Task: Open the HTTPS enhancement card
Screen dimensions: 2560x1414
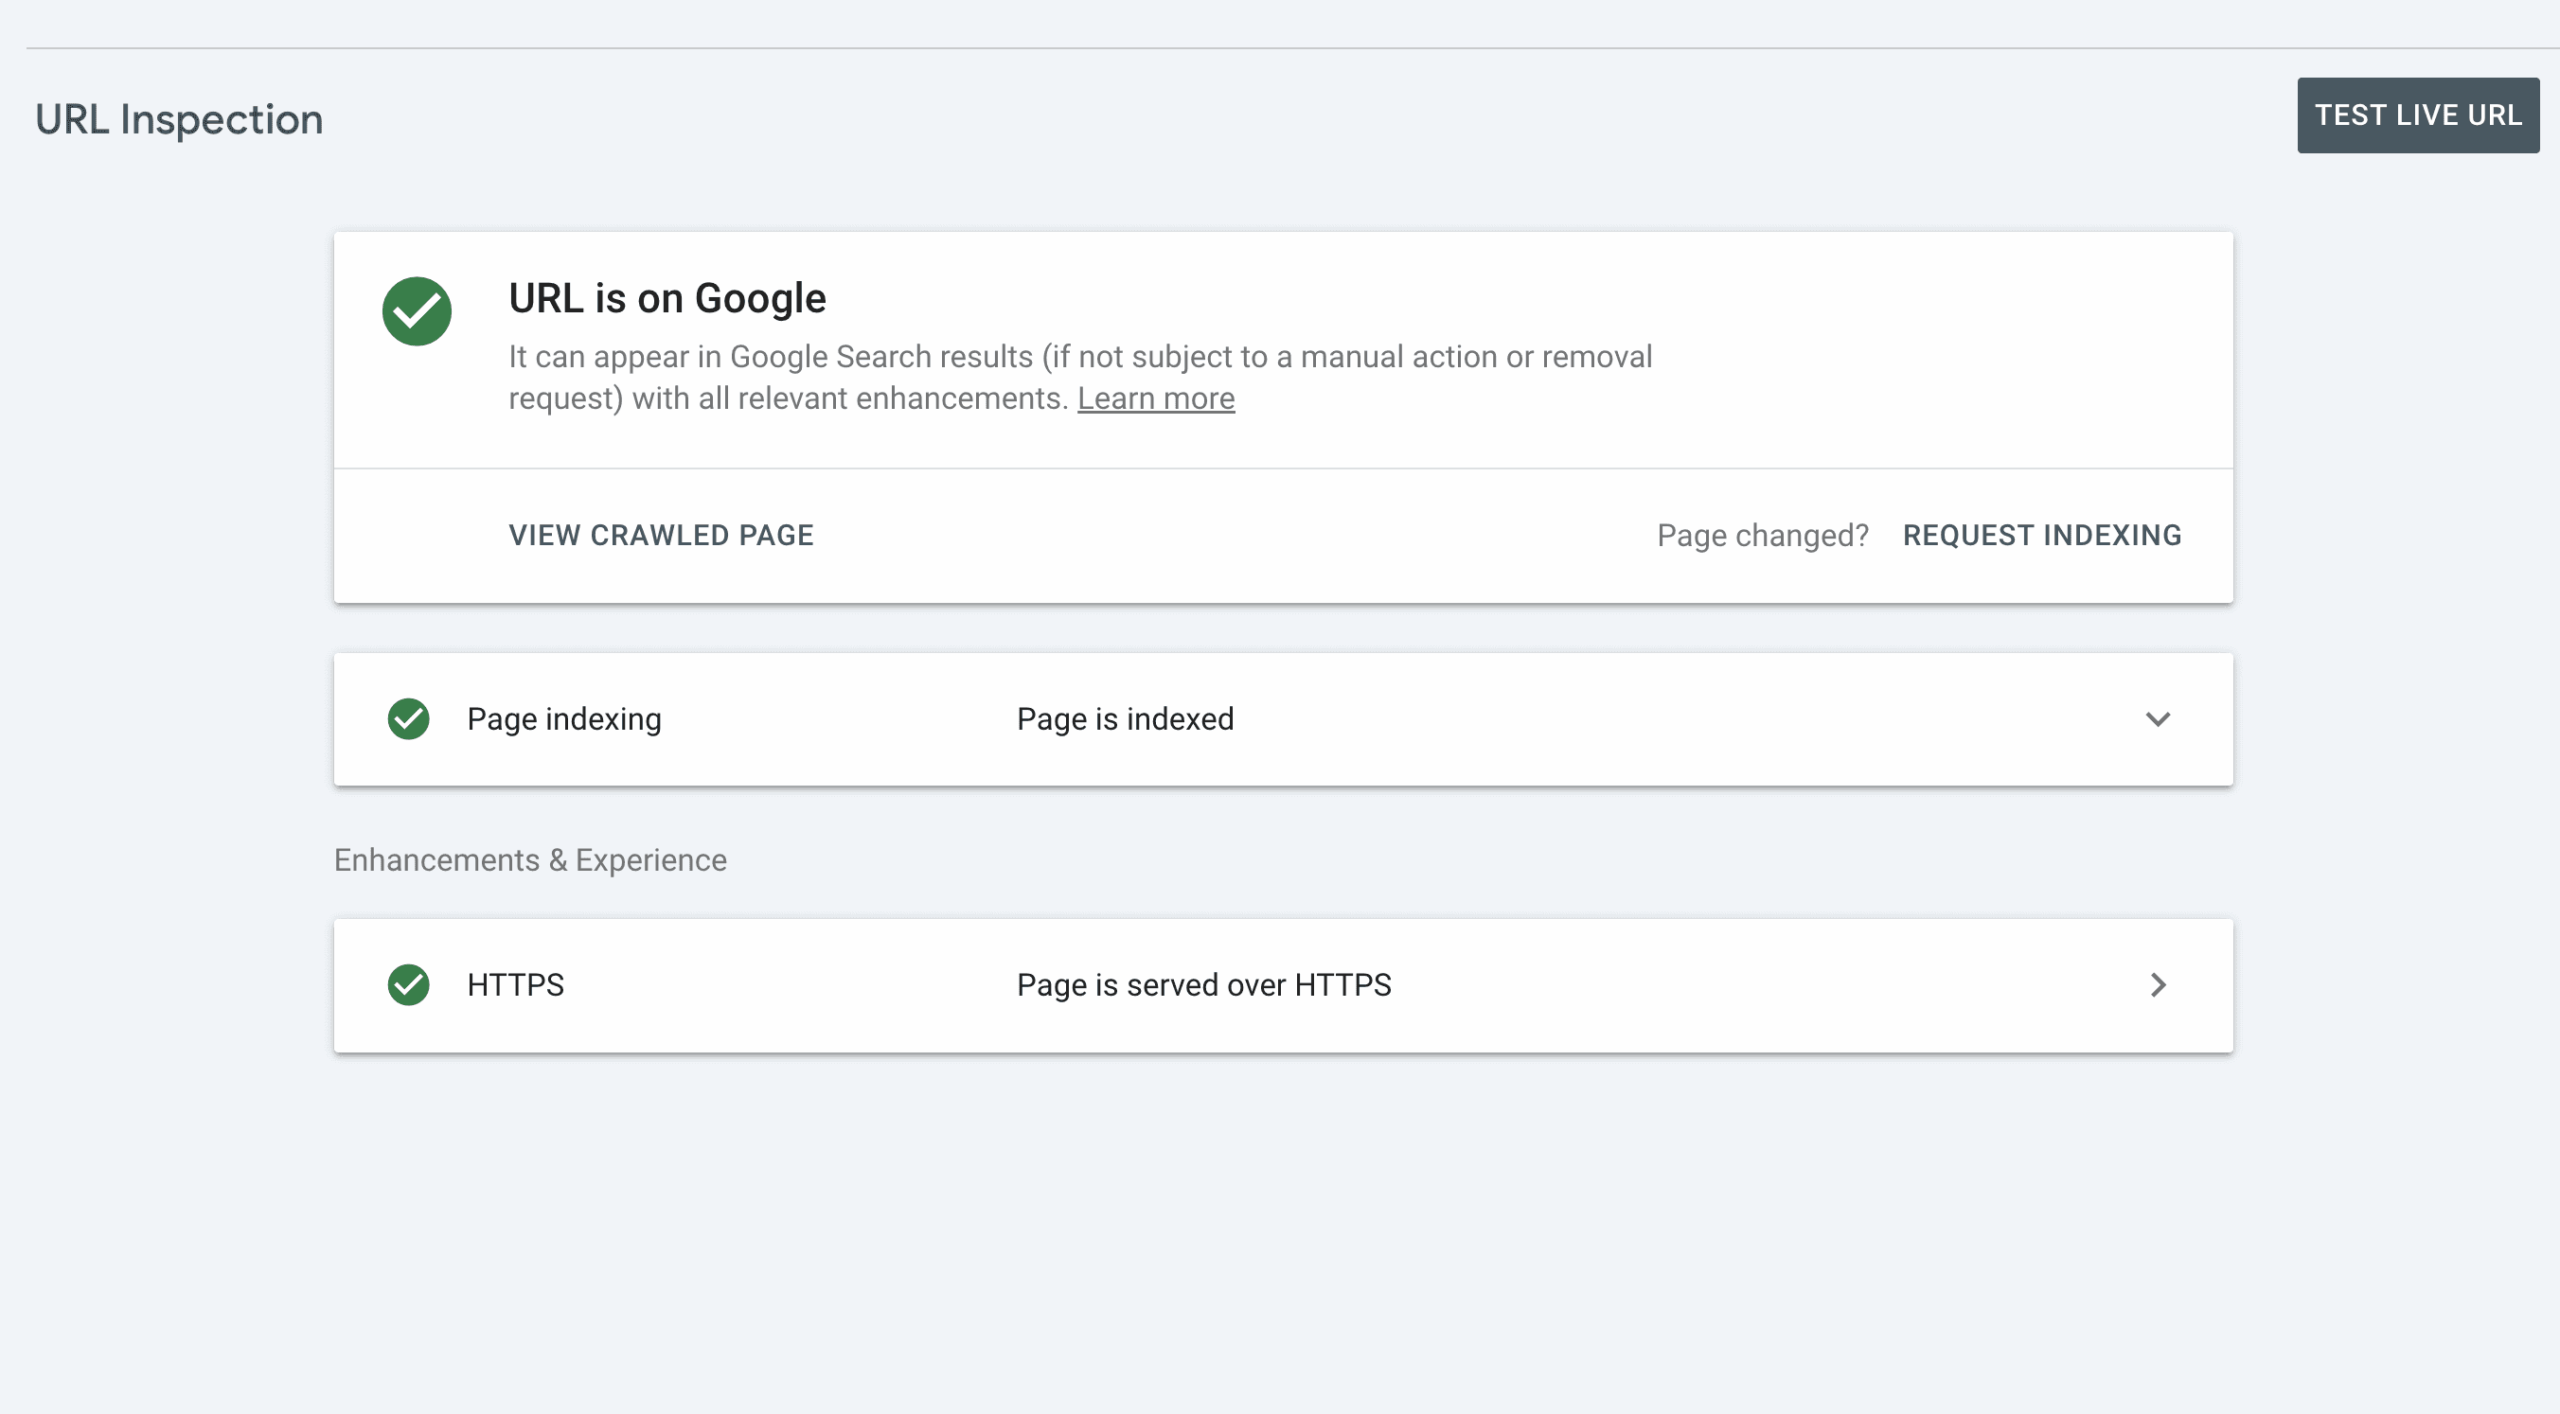Action: tap(1700, 985)
